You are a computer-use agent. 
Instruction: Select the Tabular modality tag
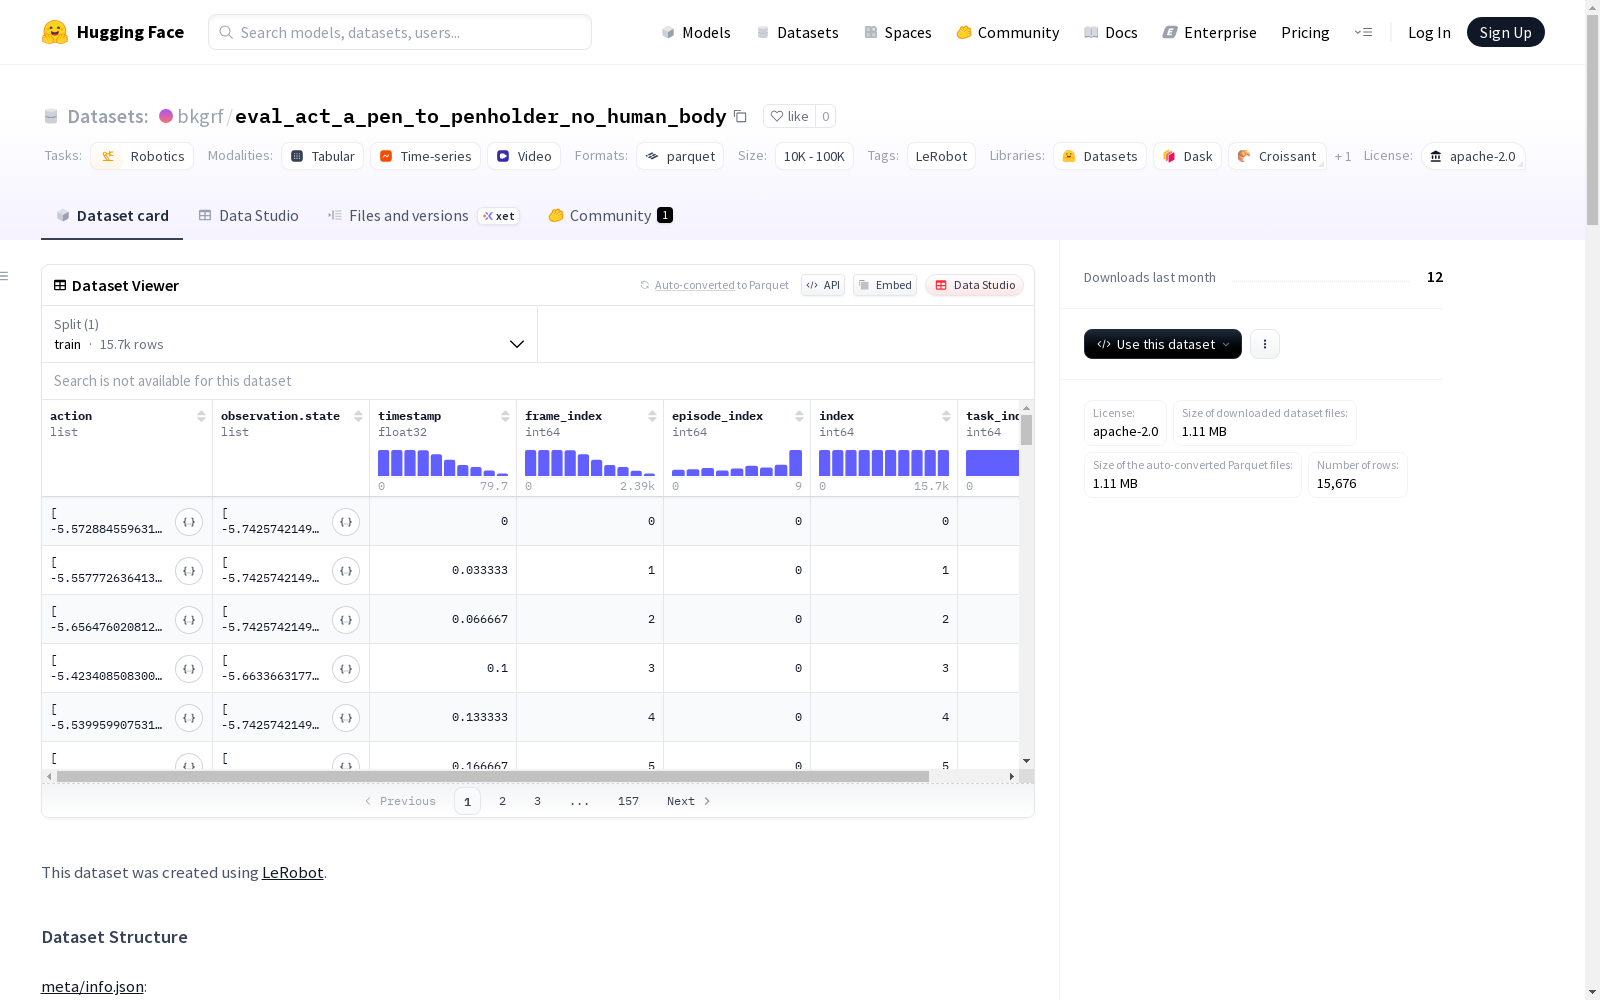pyautogui.click(x=323, y=156)
